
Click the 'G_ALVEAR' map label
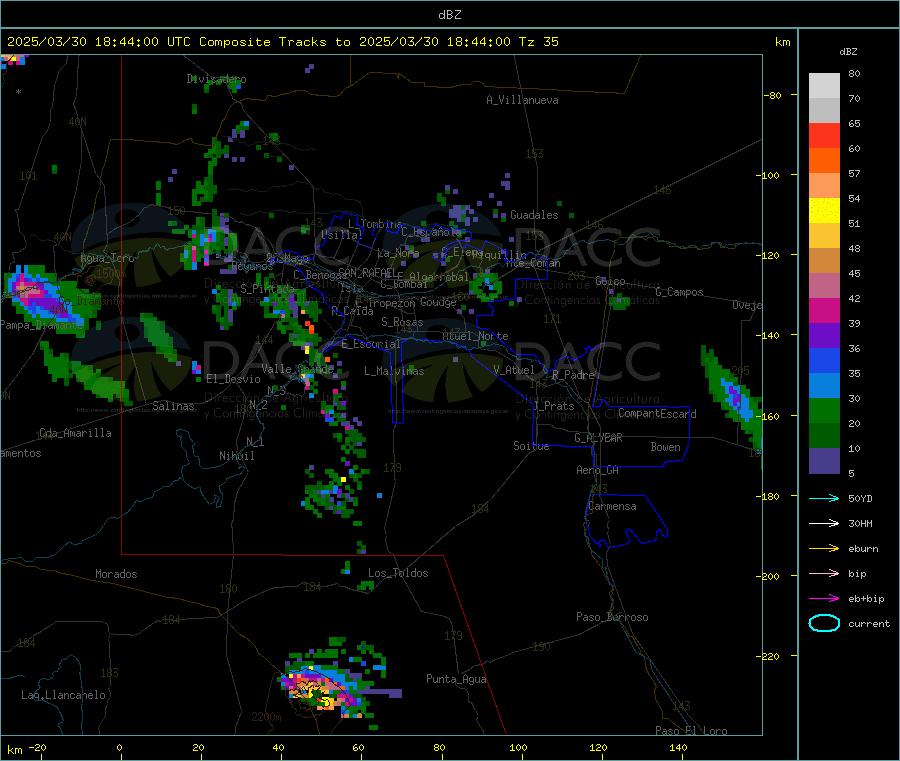click(x=598, y=438)
